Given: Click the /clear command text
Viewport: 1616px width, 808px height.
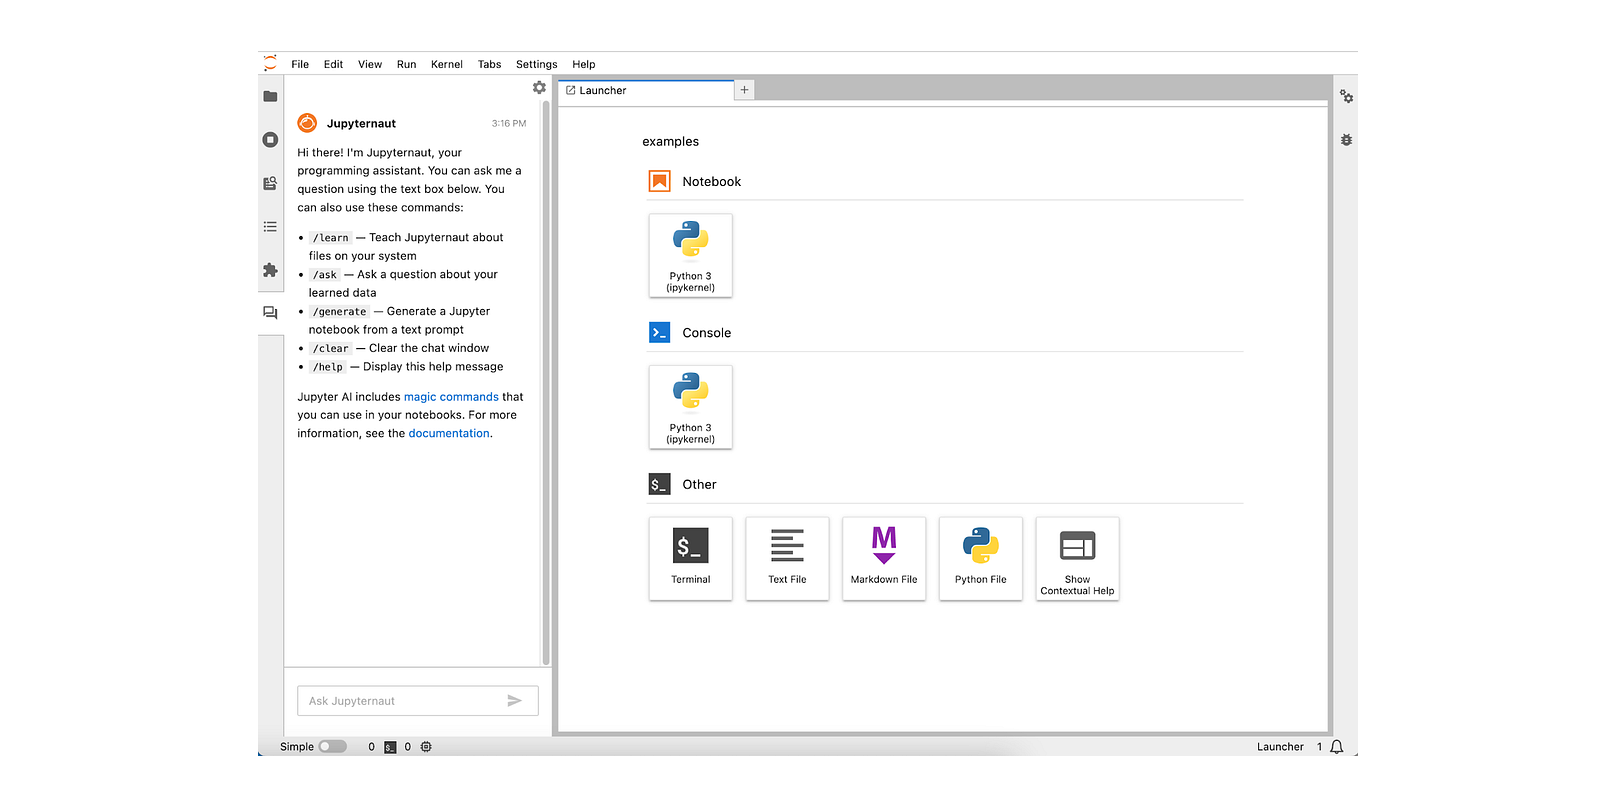Looking at the screenshot, I should [331, 349].
